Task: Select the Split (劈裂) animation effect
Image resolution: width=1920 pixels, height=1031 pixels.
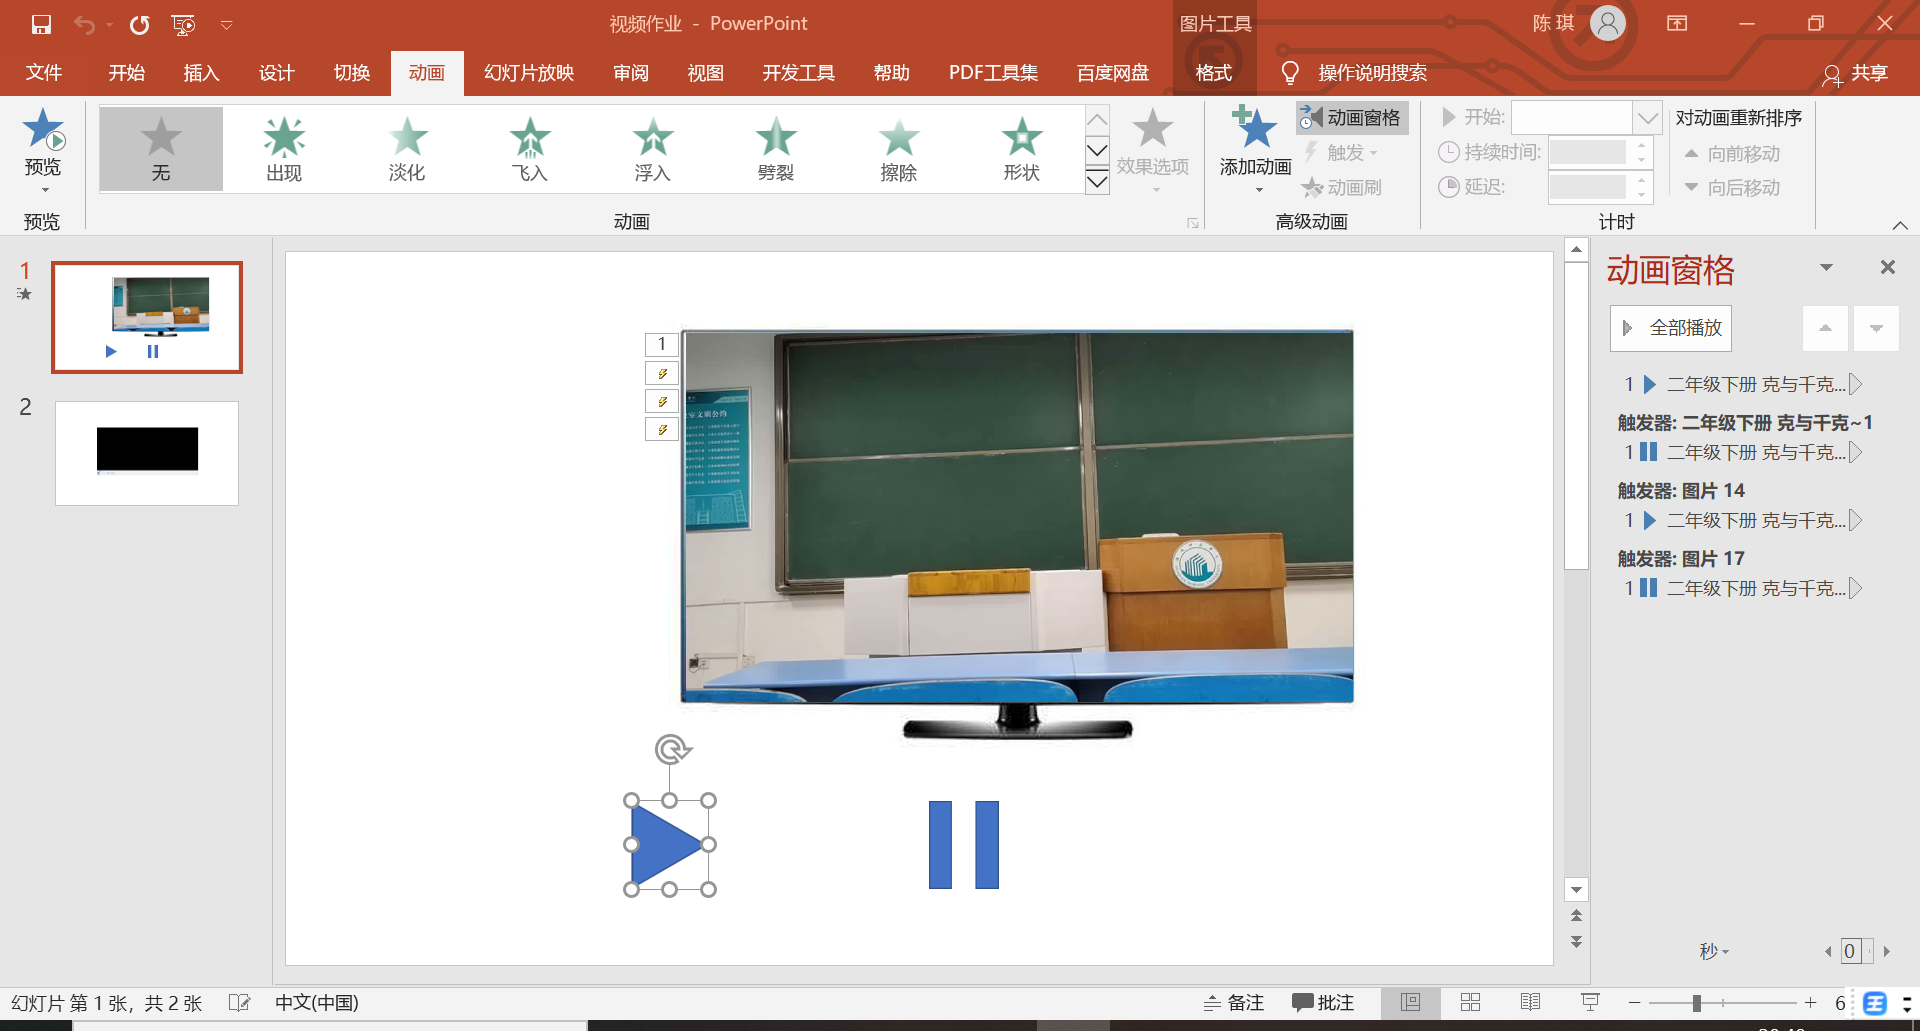Action: [776, 149]
